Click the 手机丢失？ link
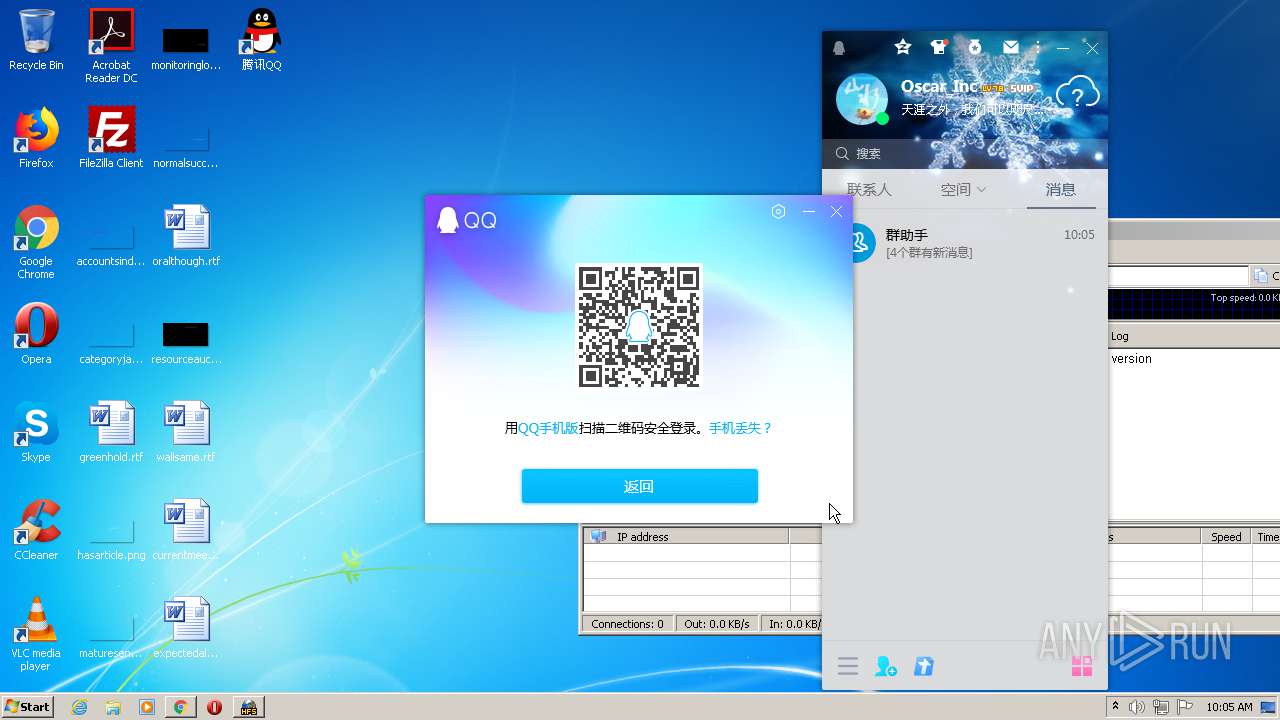 pos(741,428)
